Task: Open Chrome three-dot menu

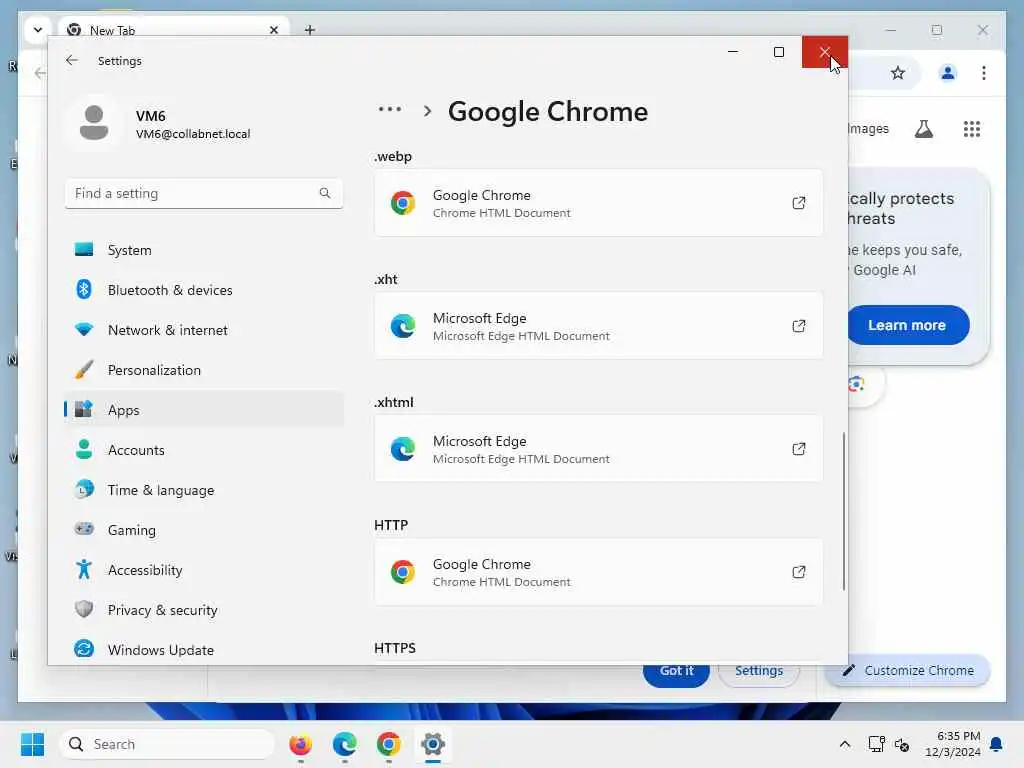Action: point(984,72)
